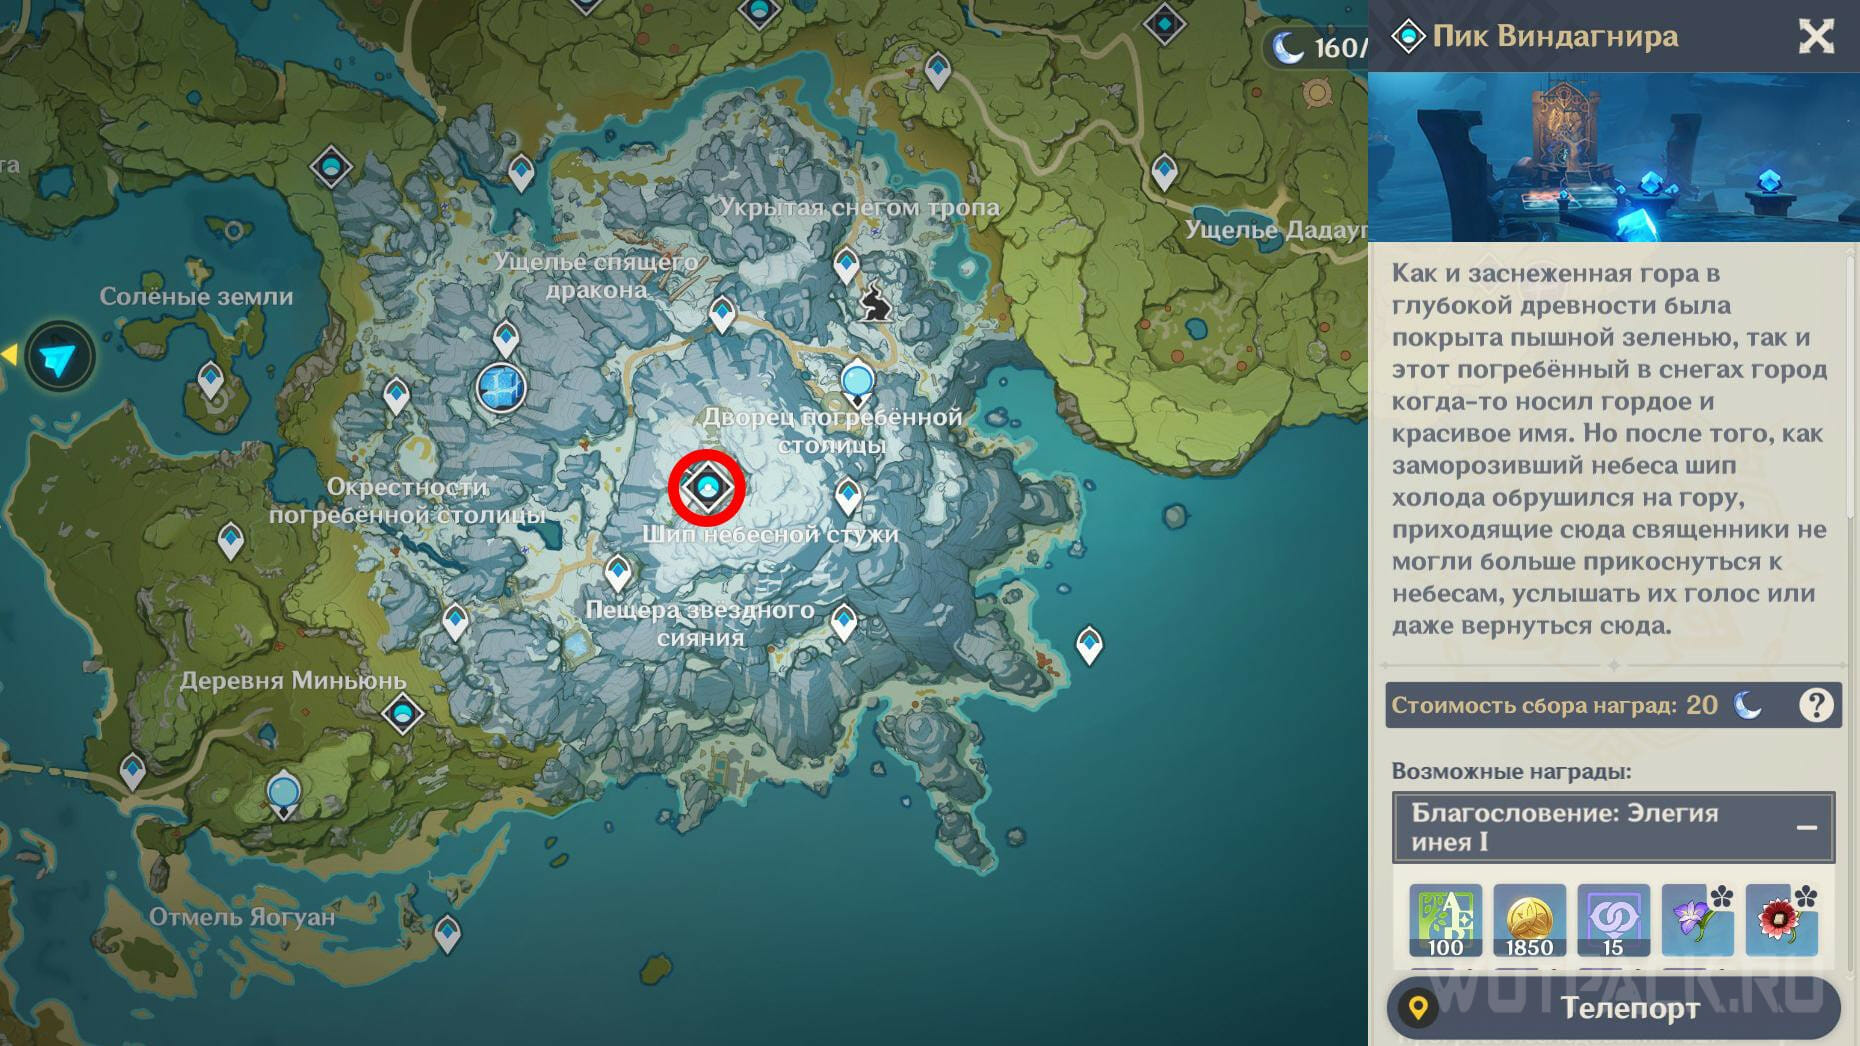
Task: Click the black rabbit map icon
Action: click(876, 303)
